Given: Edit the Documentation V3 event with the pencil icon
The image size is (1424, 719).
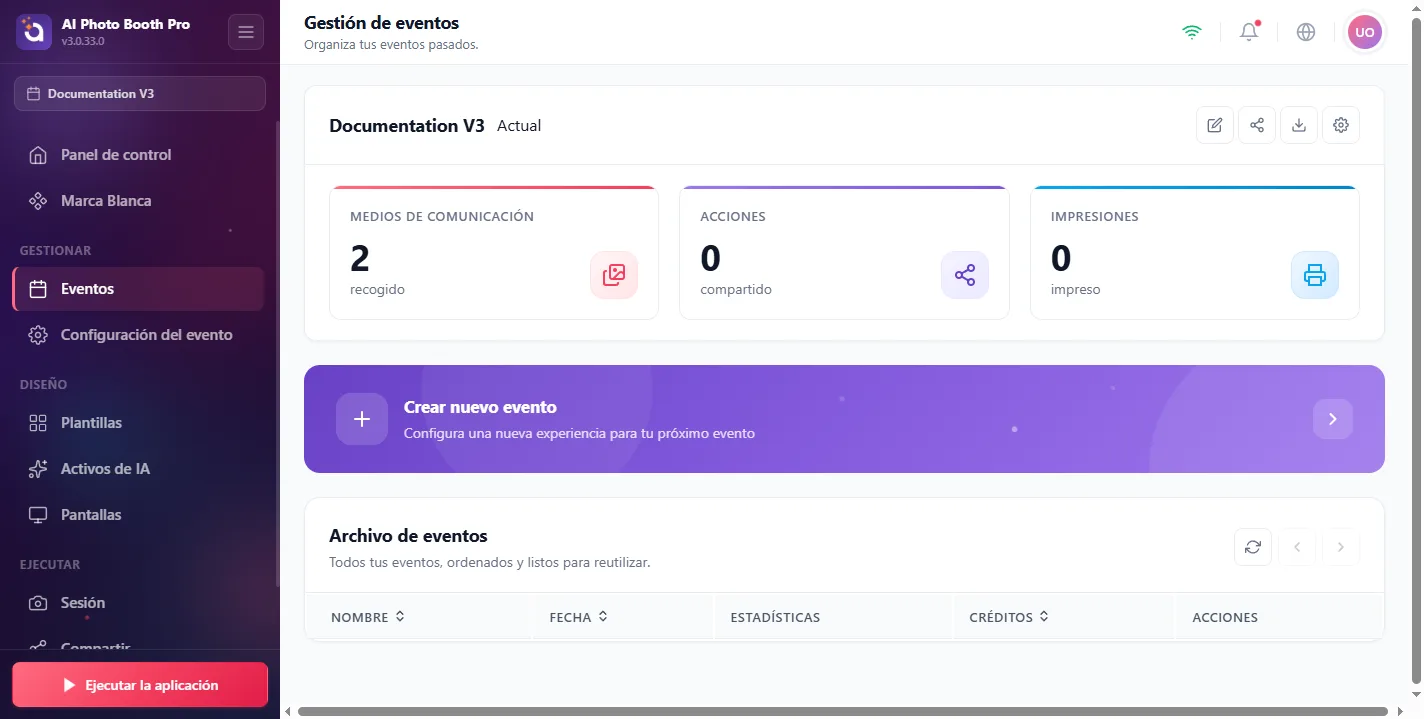Looking at the screenshot, I should [1215, 125].
